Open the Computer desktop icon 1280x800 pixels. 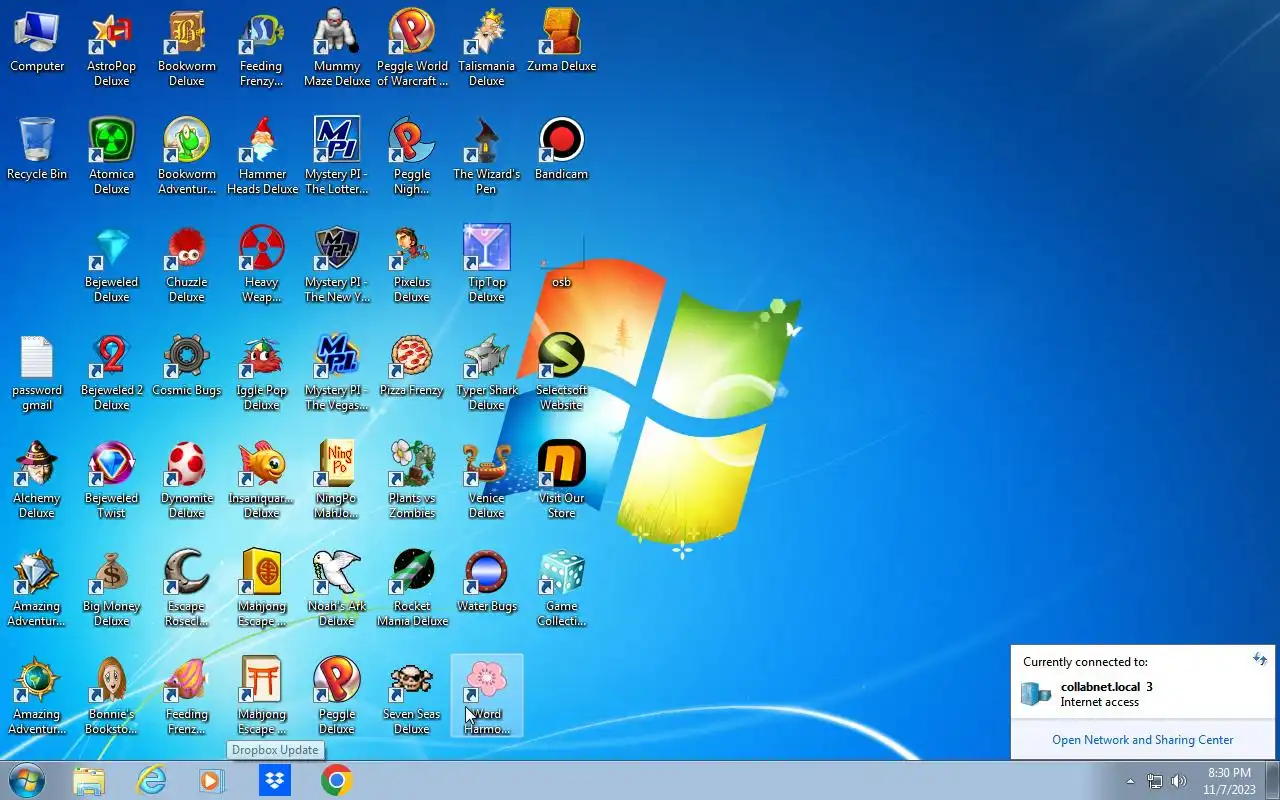[x=37, y=42]
